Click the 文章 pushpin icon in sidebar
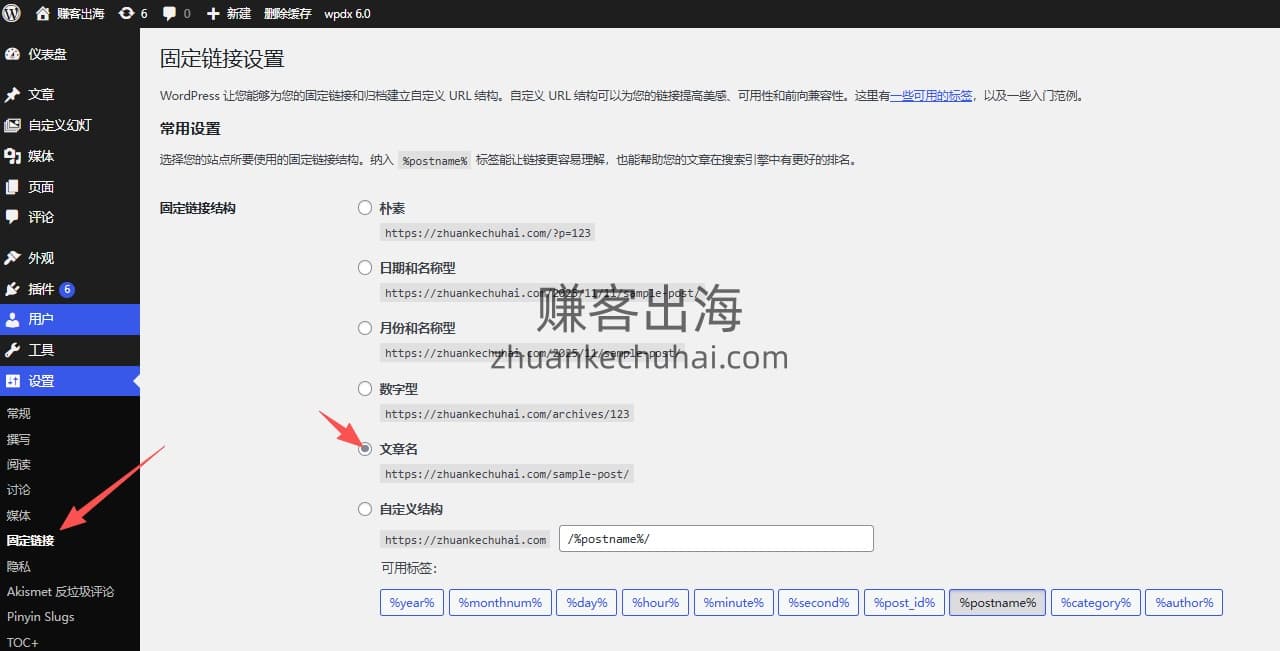The width and height of the screenshot is (1280, 651). coord(12,94)
